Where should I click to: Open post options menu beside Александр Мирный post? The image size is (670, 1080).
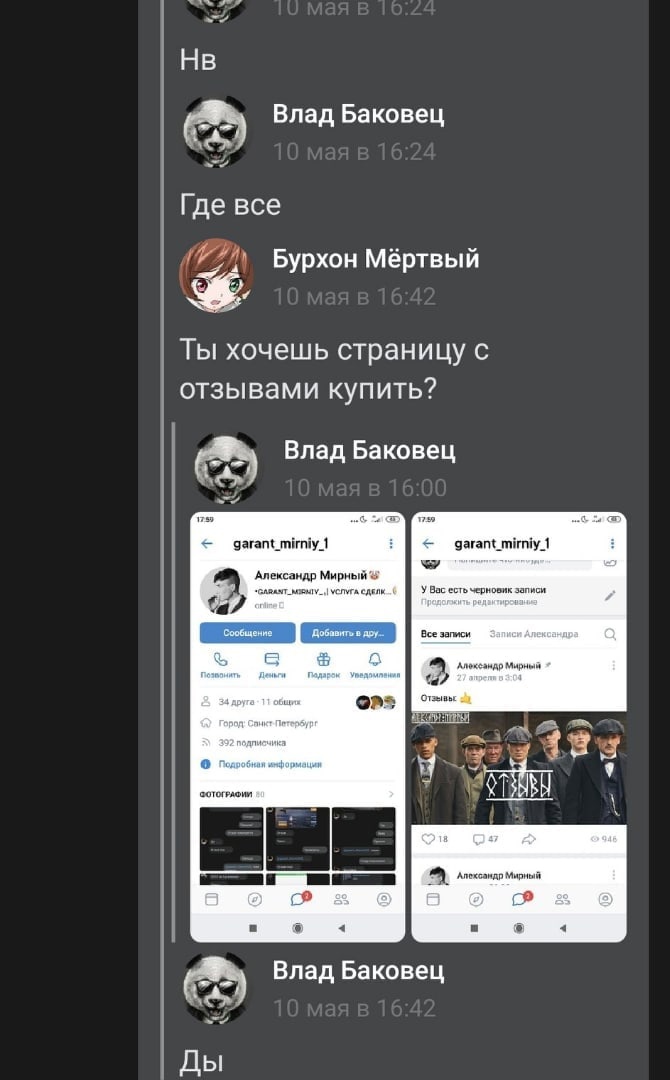point(613,665)
